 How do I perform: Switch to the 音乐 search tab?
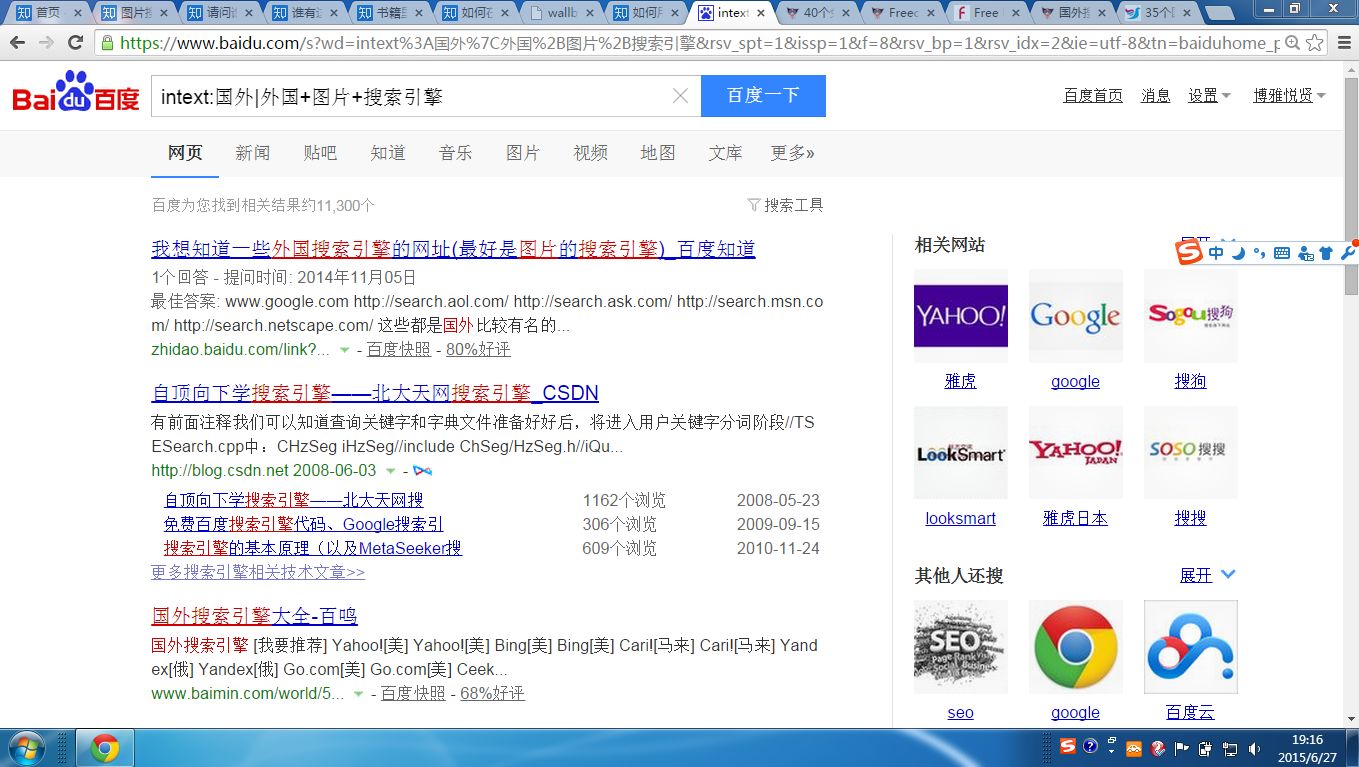click(455, 153)
